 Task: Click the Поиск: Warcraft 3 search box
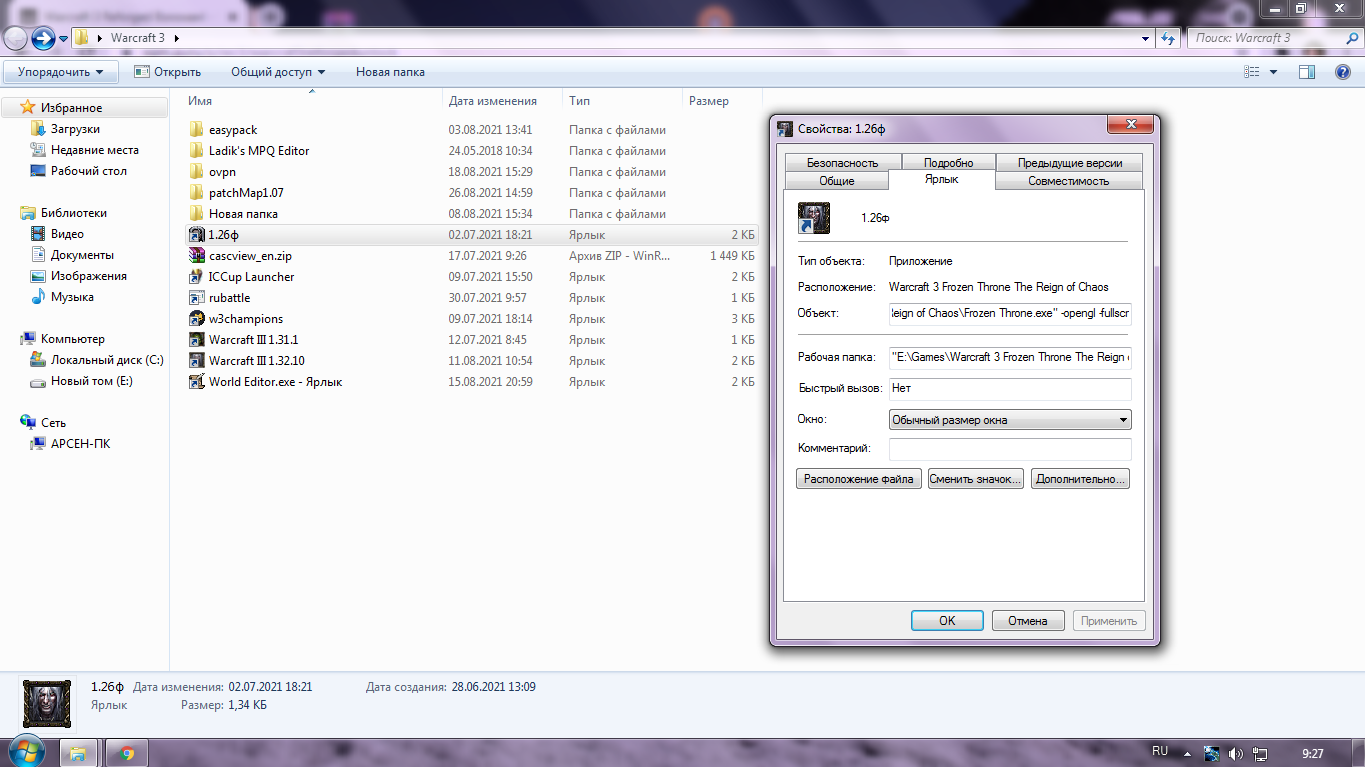click(1273, 38)
